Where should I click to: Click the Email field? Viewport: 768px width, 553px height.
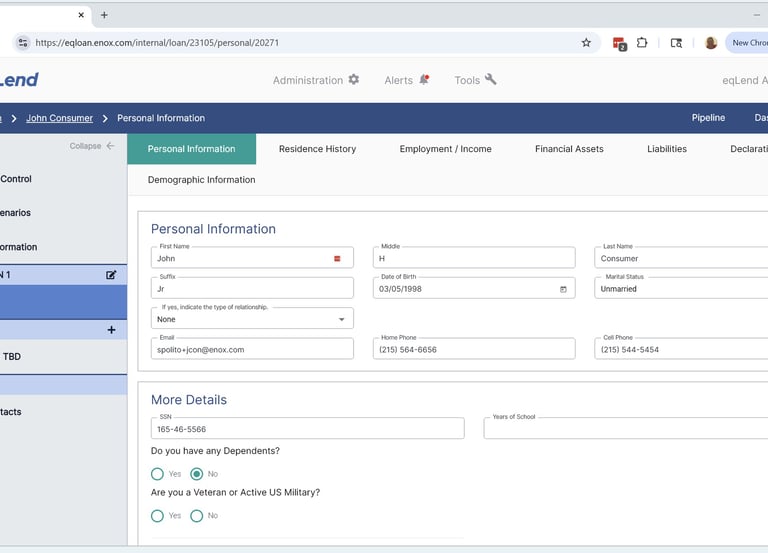pos(252,349)
